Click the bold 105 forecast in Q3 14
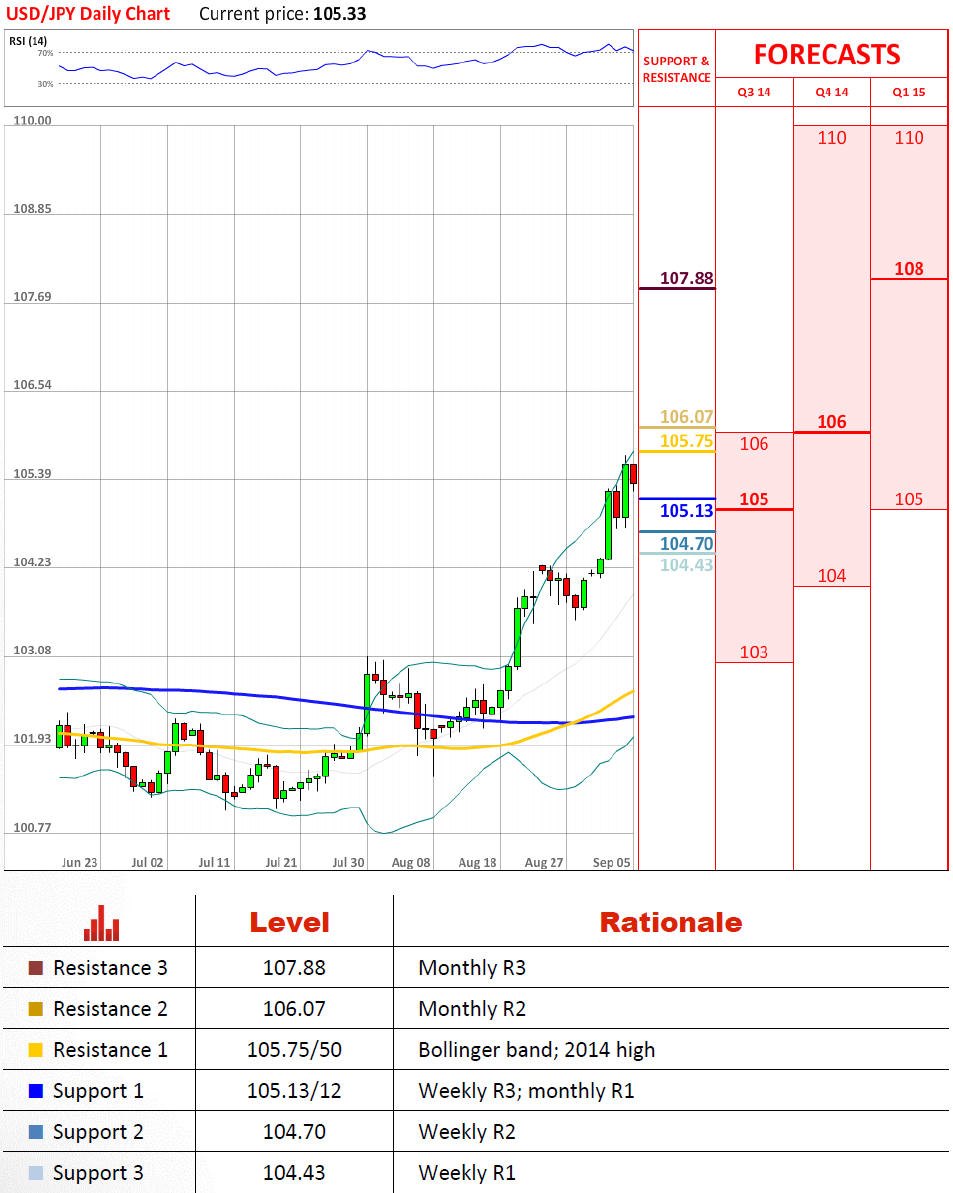The image size is (953, 1193). click(x=754, y=500)
